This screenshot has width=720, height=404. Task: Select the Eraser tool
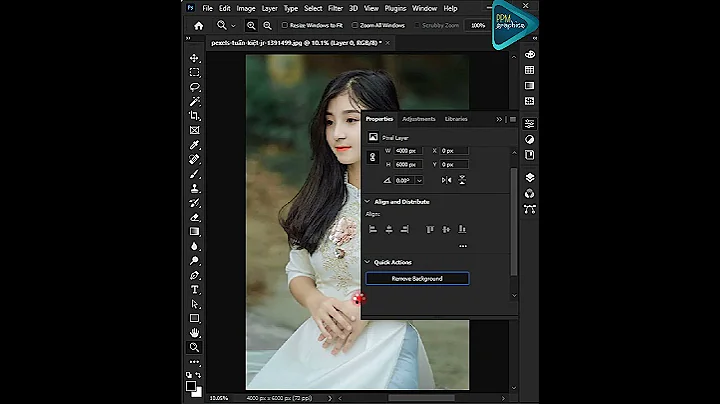click(x=194, y=217)
